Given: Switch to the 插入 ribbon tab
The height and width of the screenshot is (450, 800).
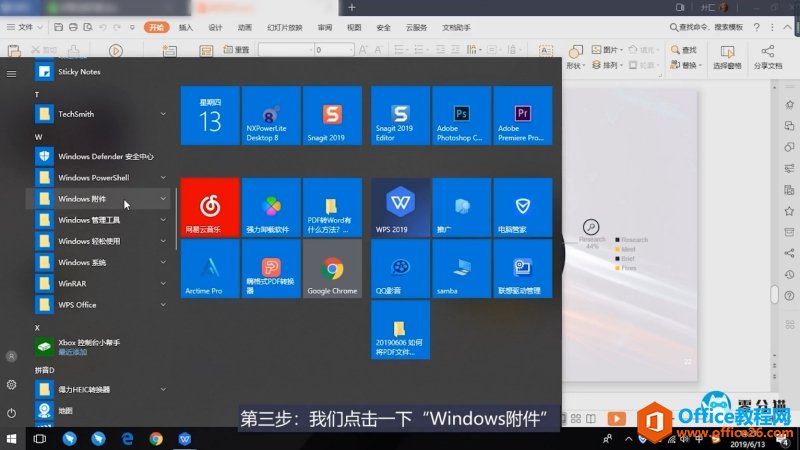Looking at the screenshot, I should pyautogui.click(x=186, y=28).
